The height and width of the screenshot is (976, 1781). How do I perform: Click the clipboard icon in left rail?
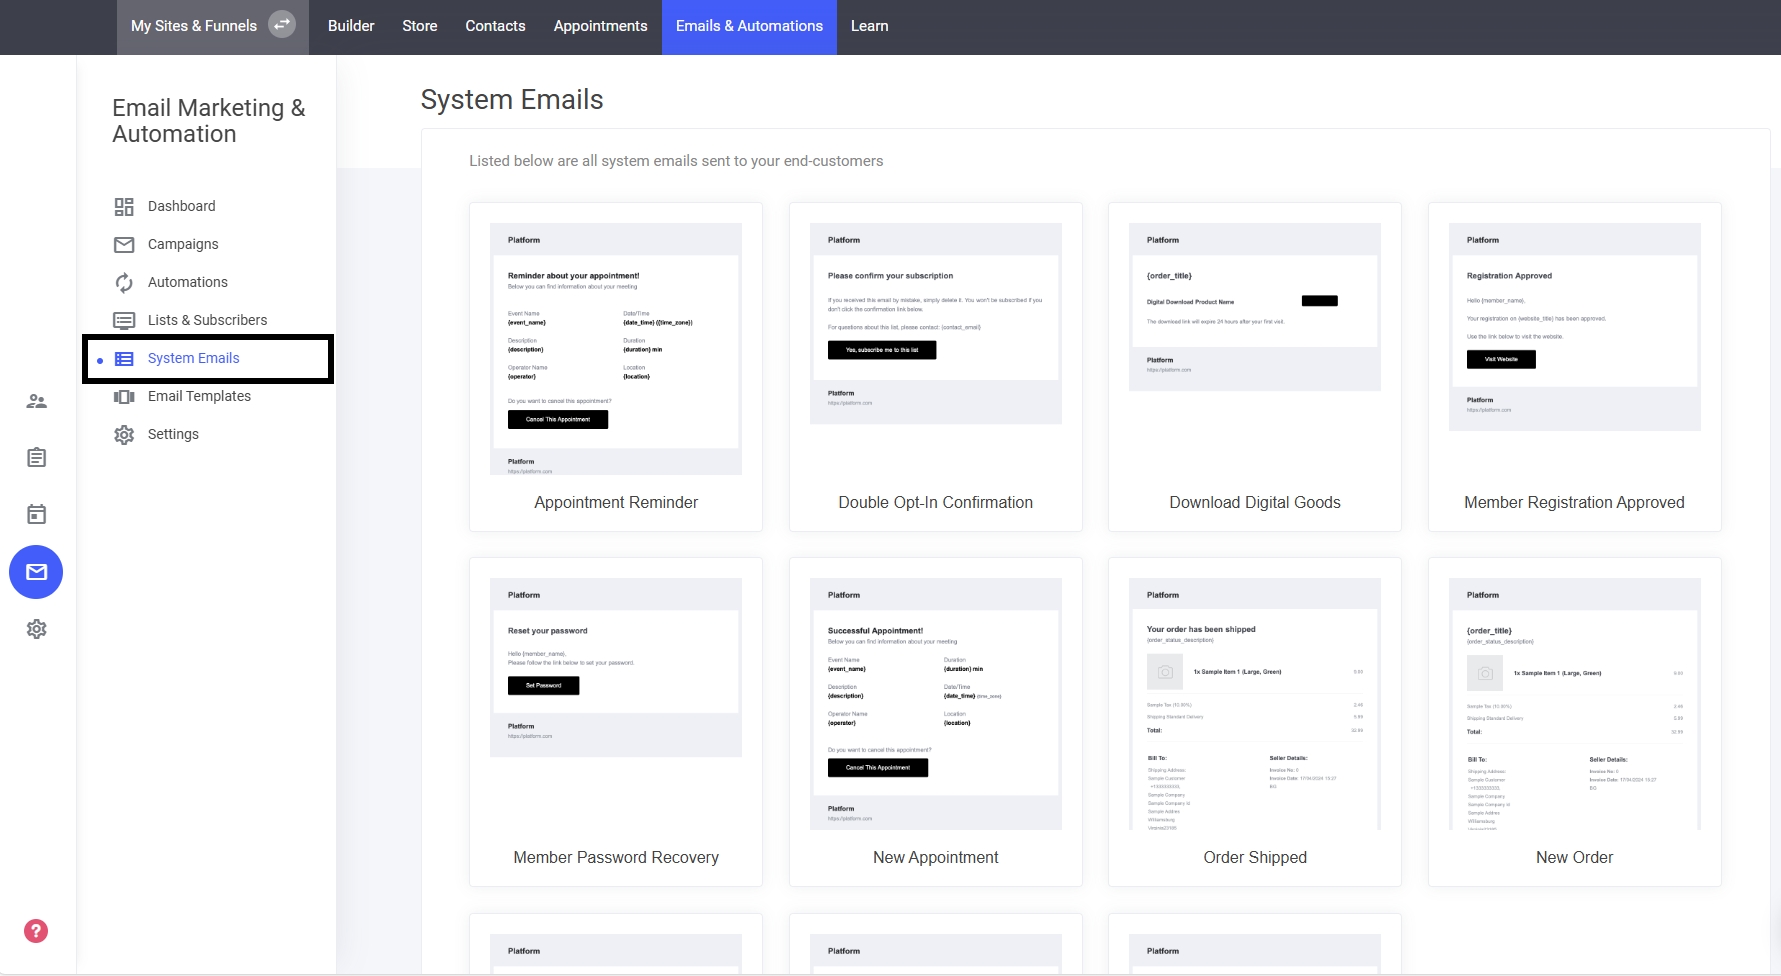click(x=37, y=458)
